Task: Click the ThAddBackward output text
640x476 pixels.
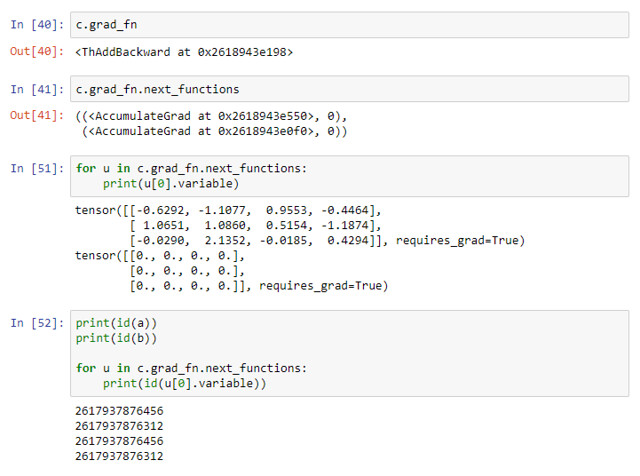Action: click(184, 51)
